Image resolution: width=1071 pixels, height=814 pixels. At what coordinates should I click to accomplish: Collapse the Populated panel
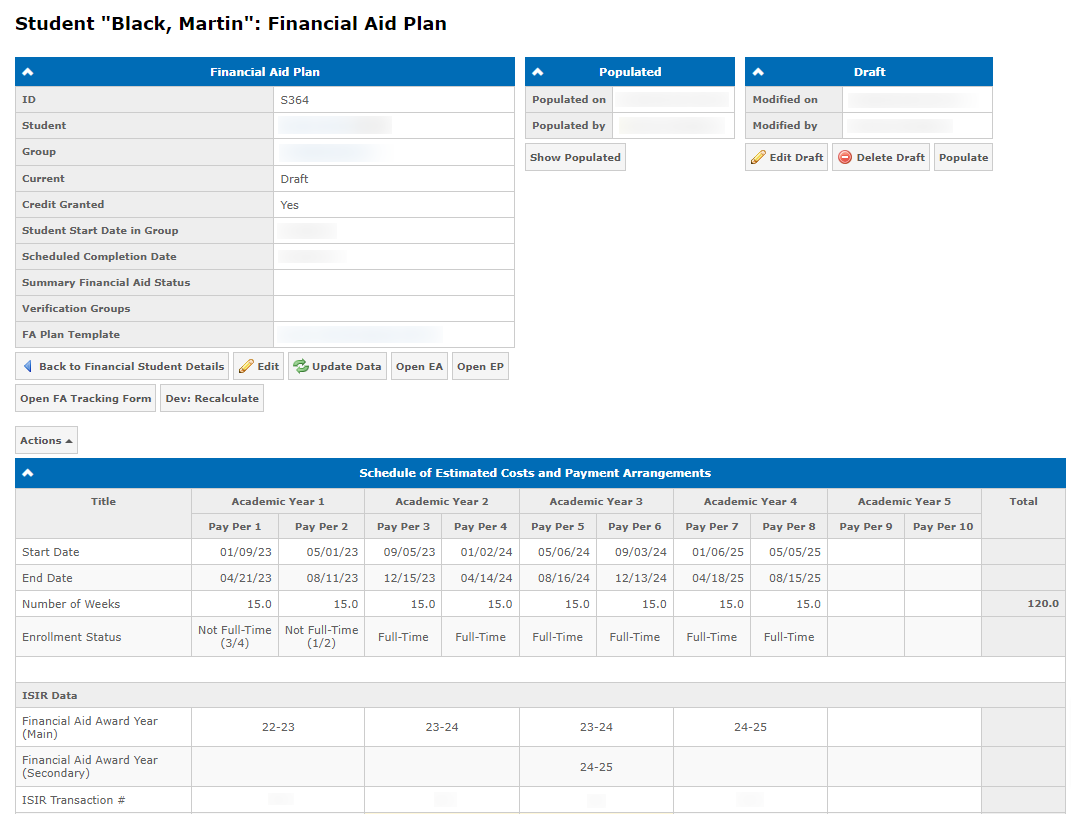coord(538,72)
